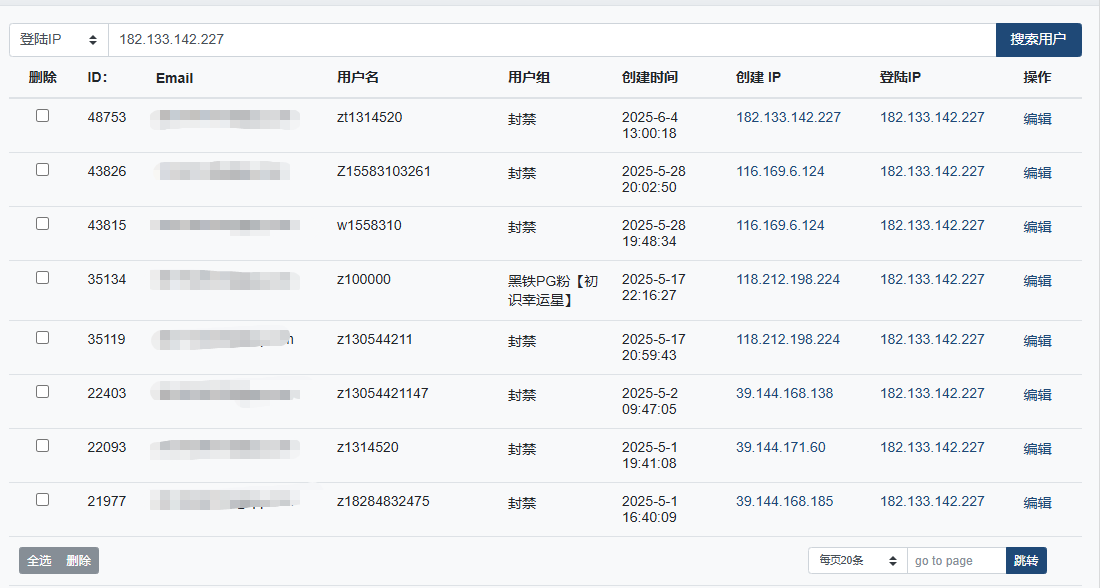Edit user zt1314520 via 编辑 link
Viewport: 1100px width, 588px height.
pyautogui.click(x=1037, y=119)
